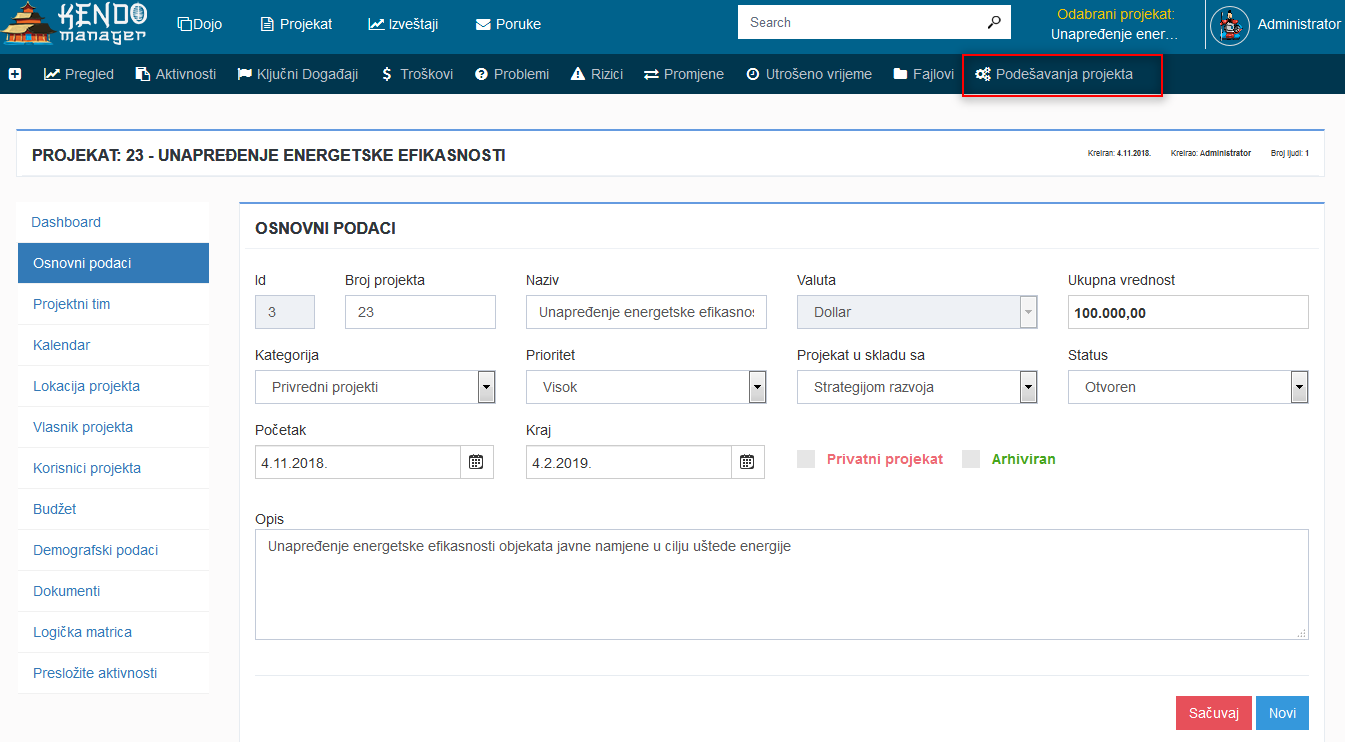
Task: Open the Kraj calendar picker icon
Action: point(747,462)
